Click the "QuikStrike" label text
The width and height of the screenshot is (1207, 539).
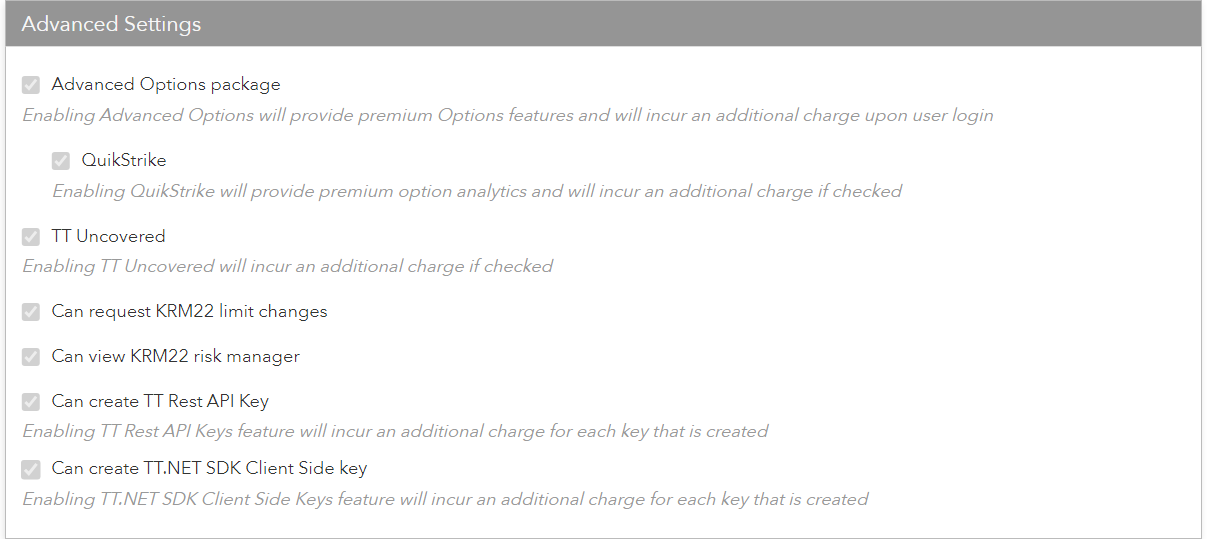point(124,160)
